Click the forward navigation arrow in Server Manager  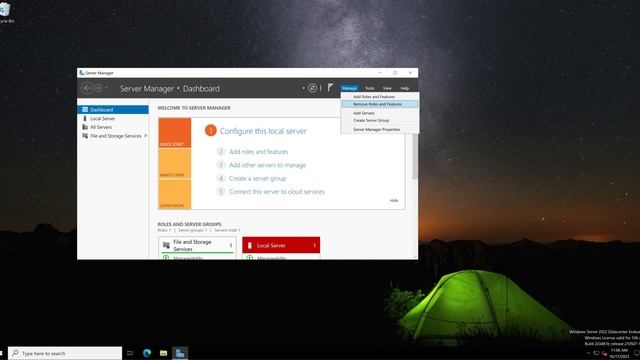point(98,88)
